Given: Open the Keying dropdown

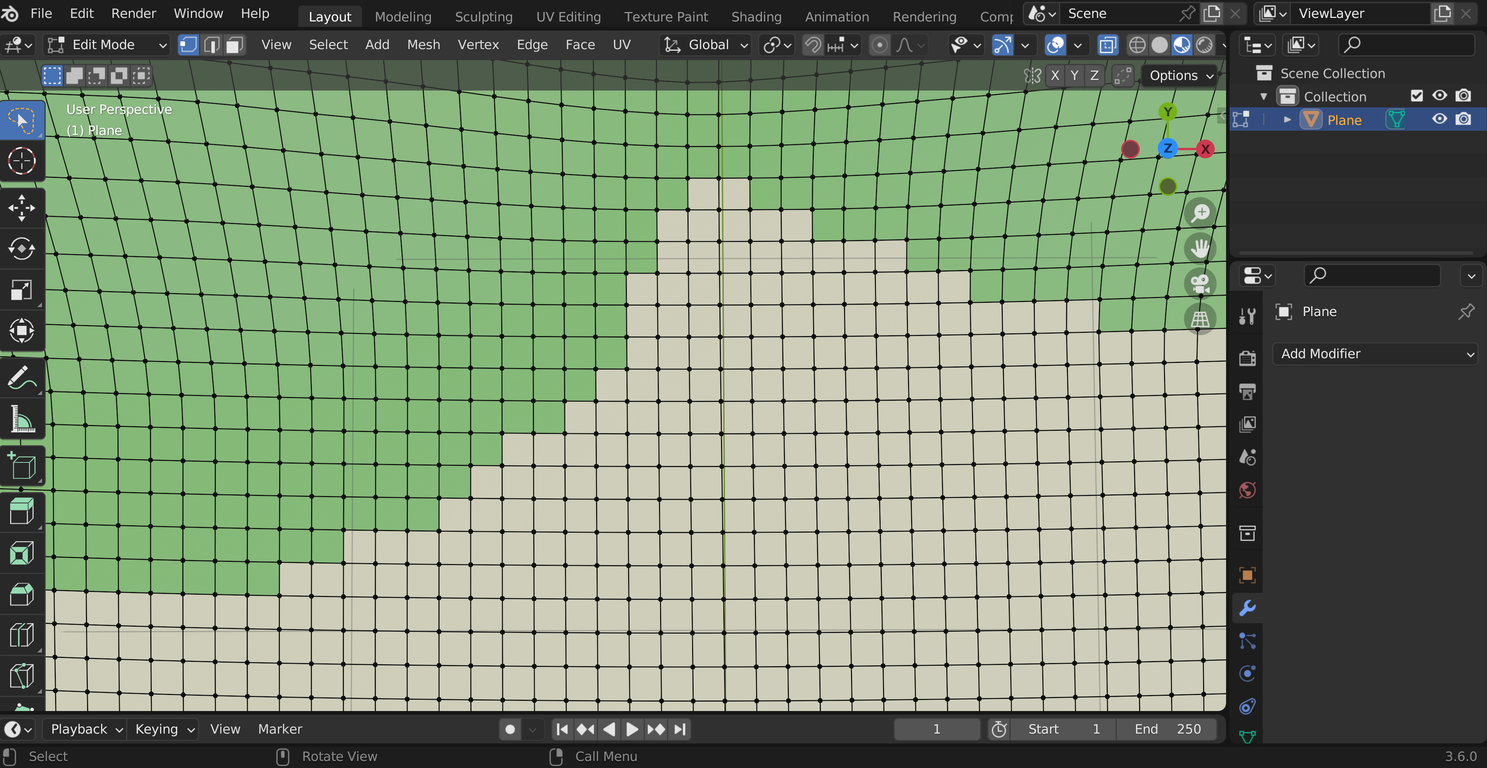Looking at the screenshot, I should [x=165, y=729].
